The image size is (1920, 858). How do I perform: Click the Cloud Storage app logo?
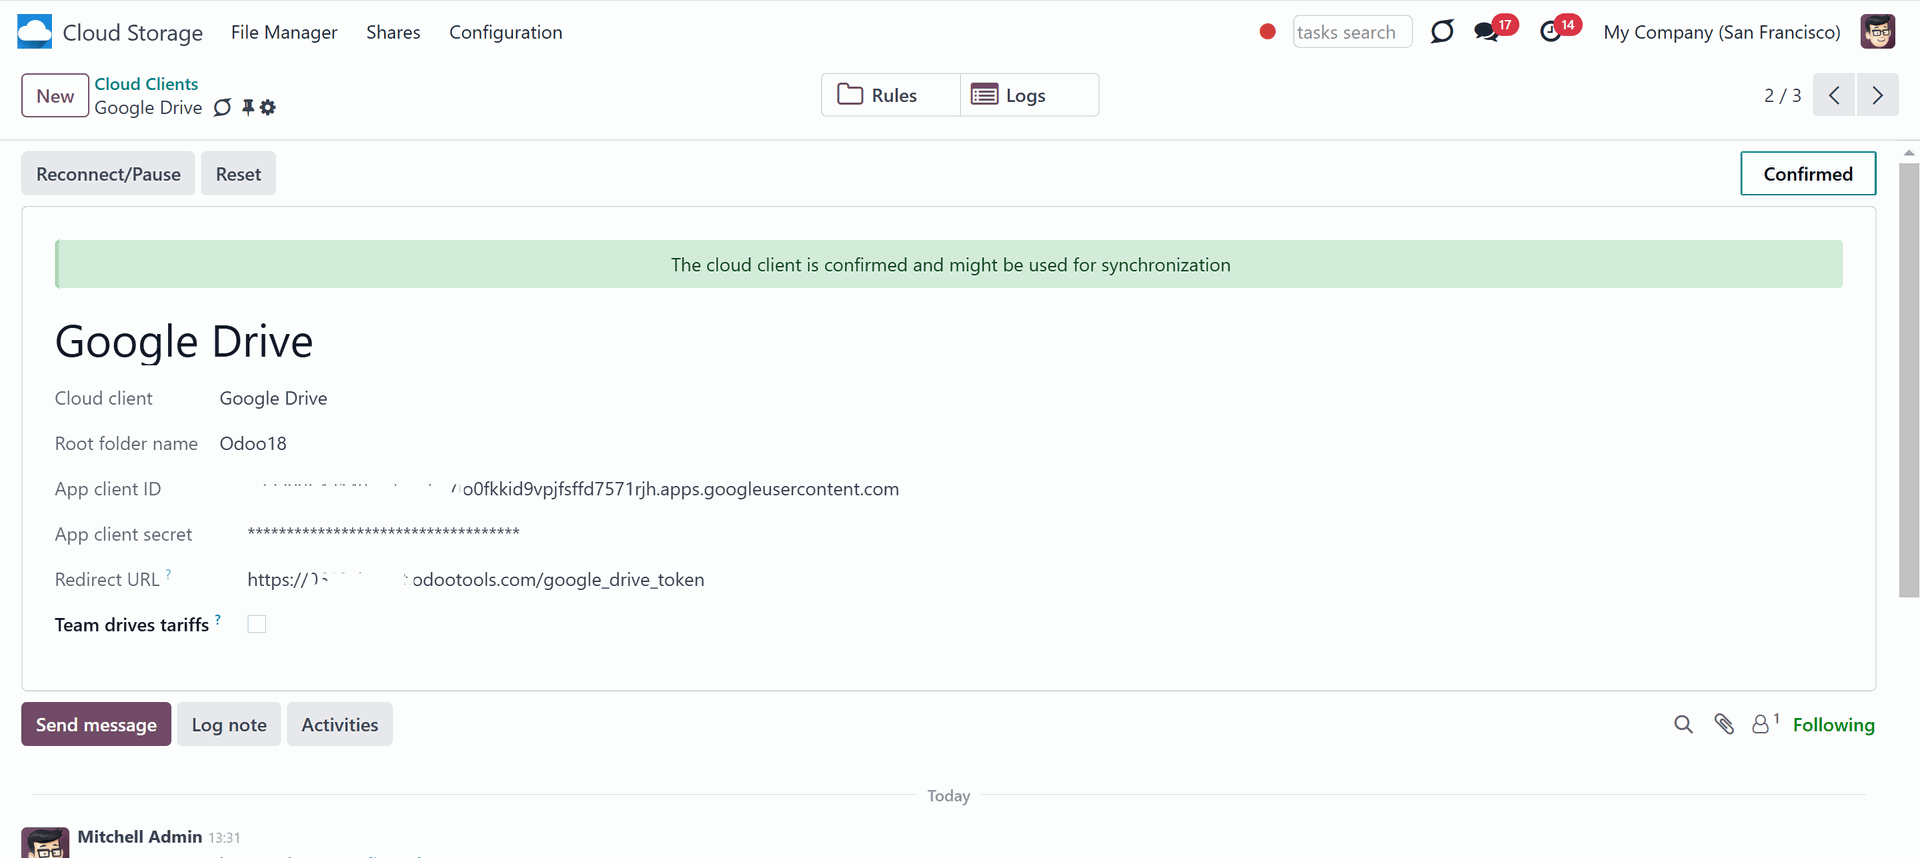point(34,32)
